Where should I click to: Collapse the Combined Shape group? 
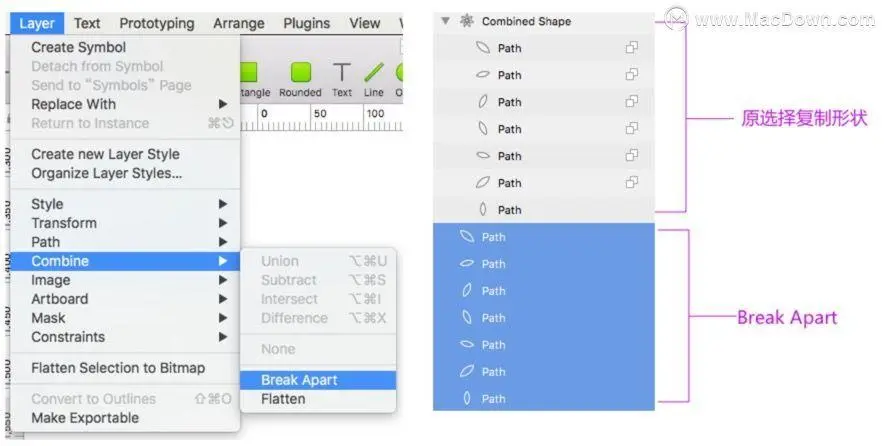coord(445,21)
